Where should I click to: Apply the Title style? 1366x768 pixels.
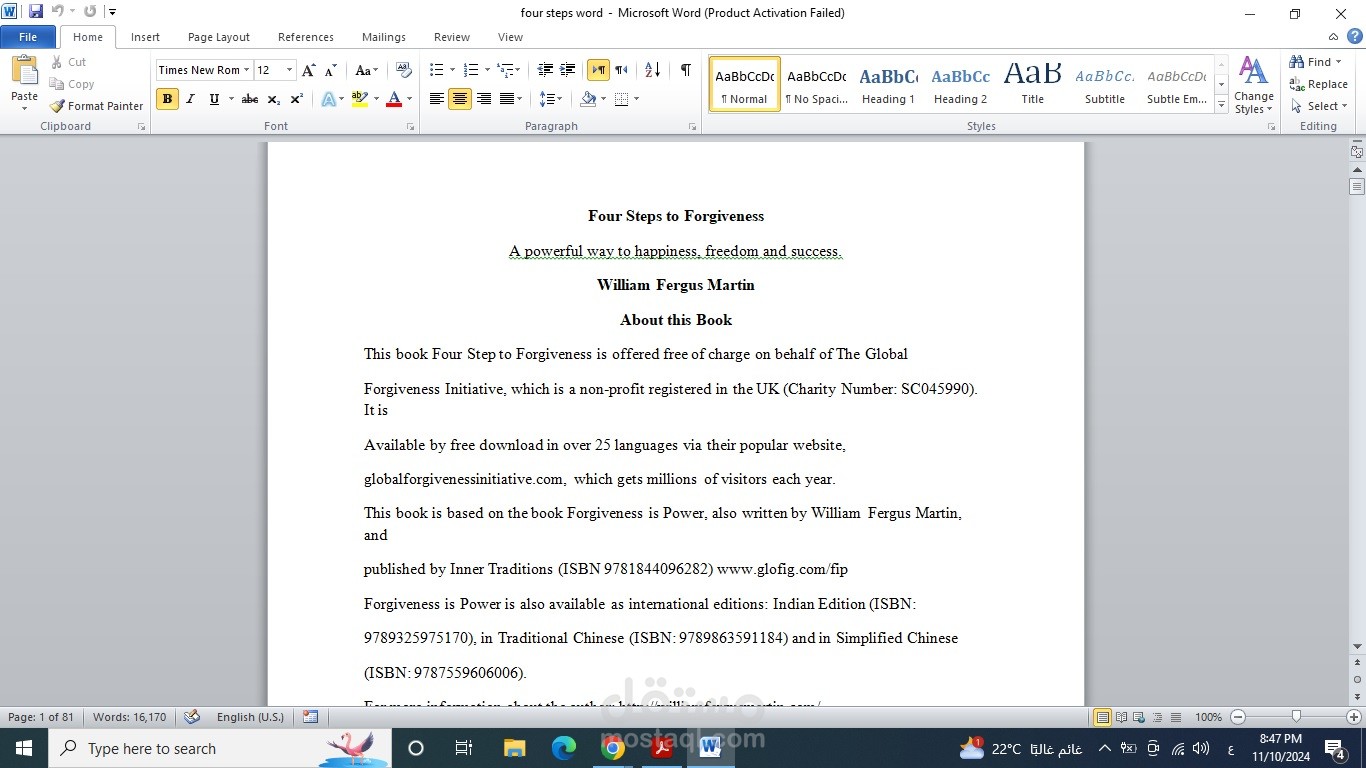(x=1033, y=84)
